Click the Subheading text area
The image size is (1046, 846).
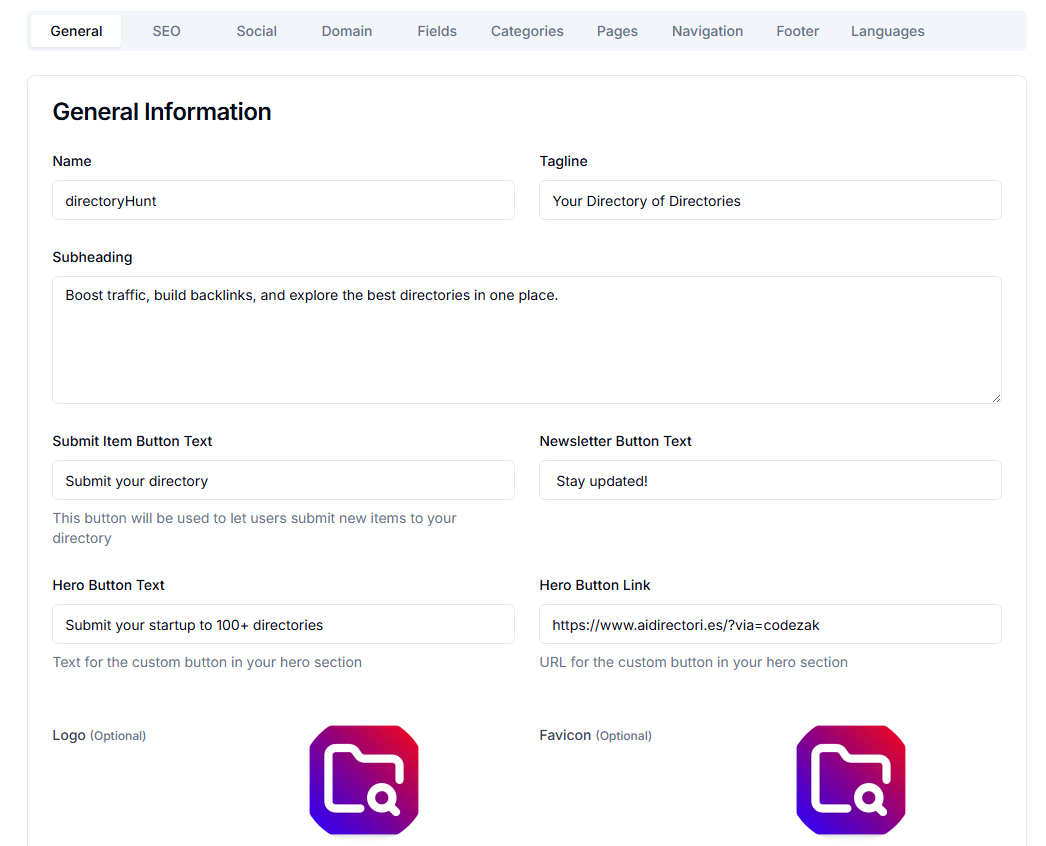point(527,340)
